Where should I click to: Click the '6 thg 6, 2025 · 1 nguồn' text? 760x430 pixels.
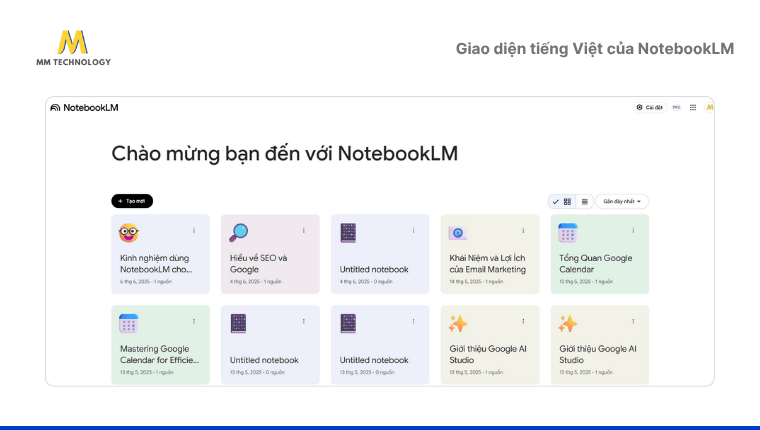click(146, 282)
